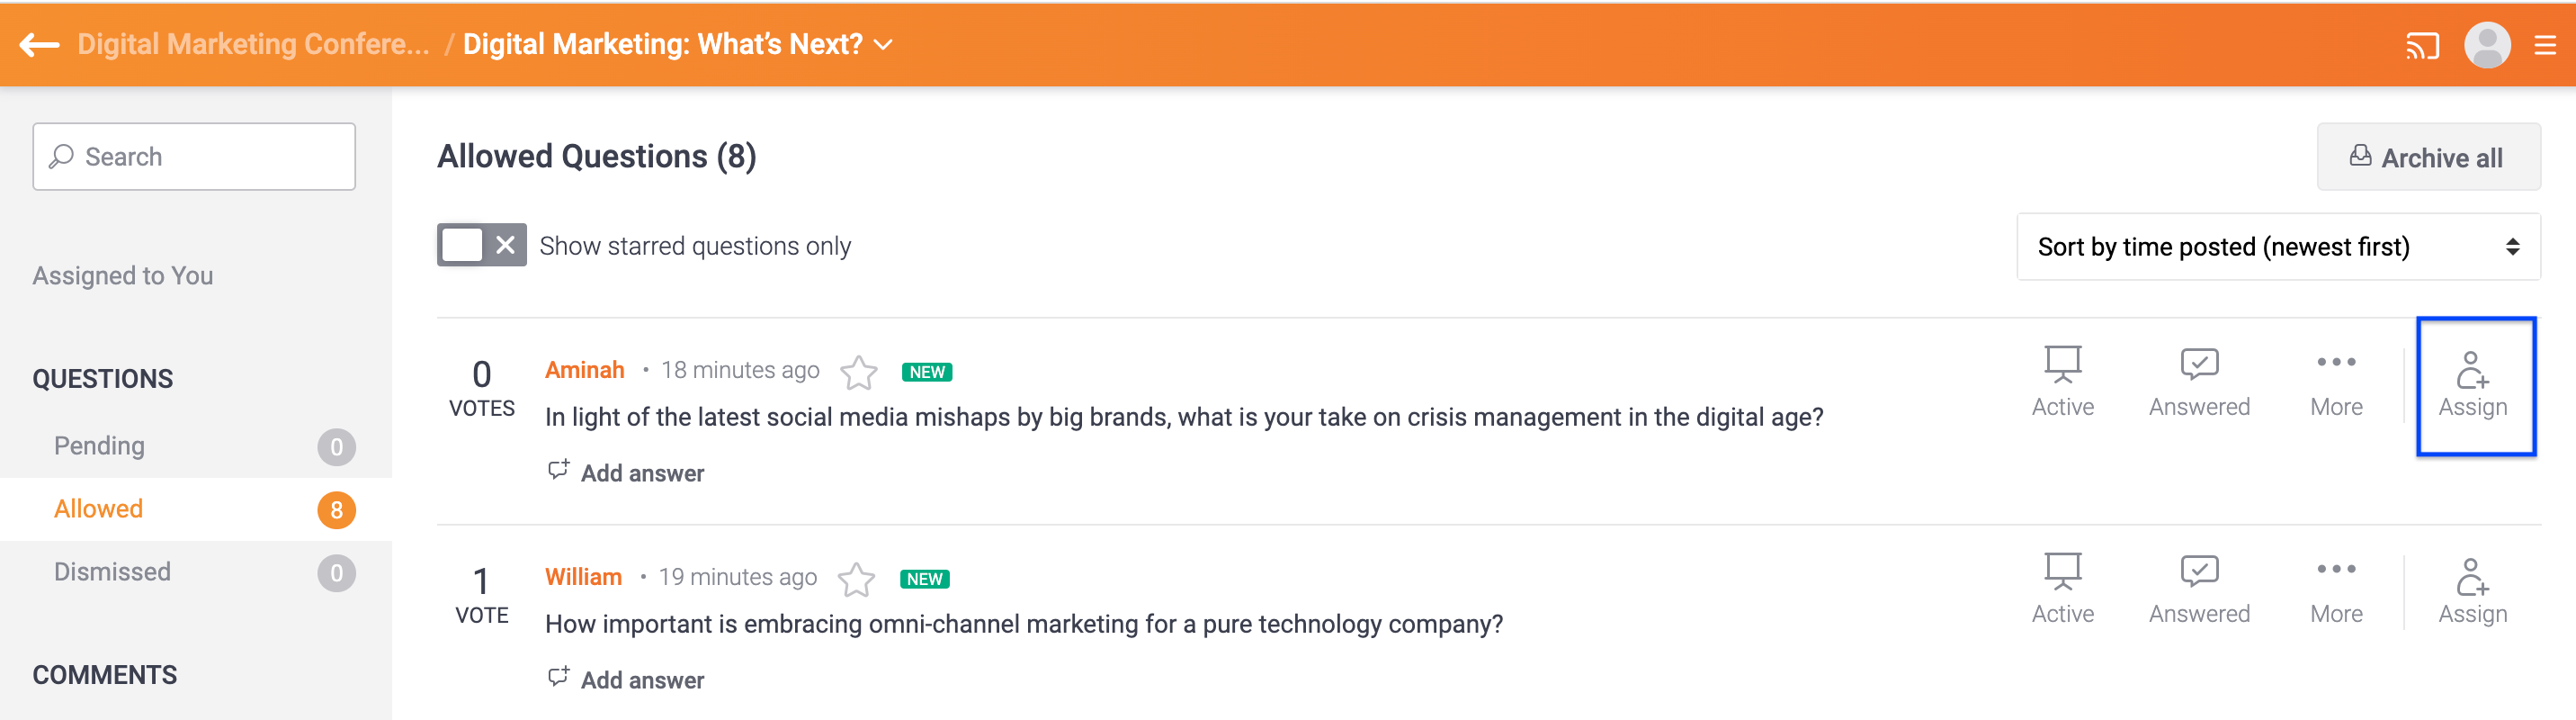Star Aminah's question

click(x=858, y=373)
